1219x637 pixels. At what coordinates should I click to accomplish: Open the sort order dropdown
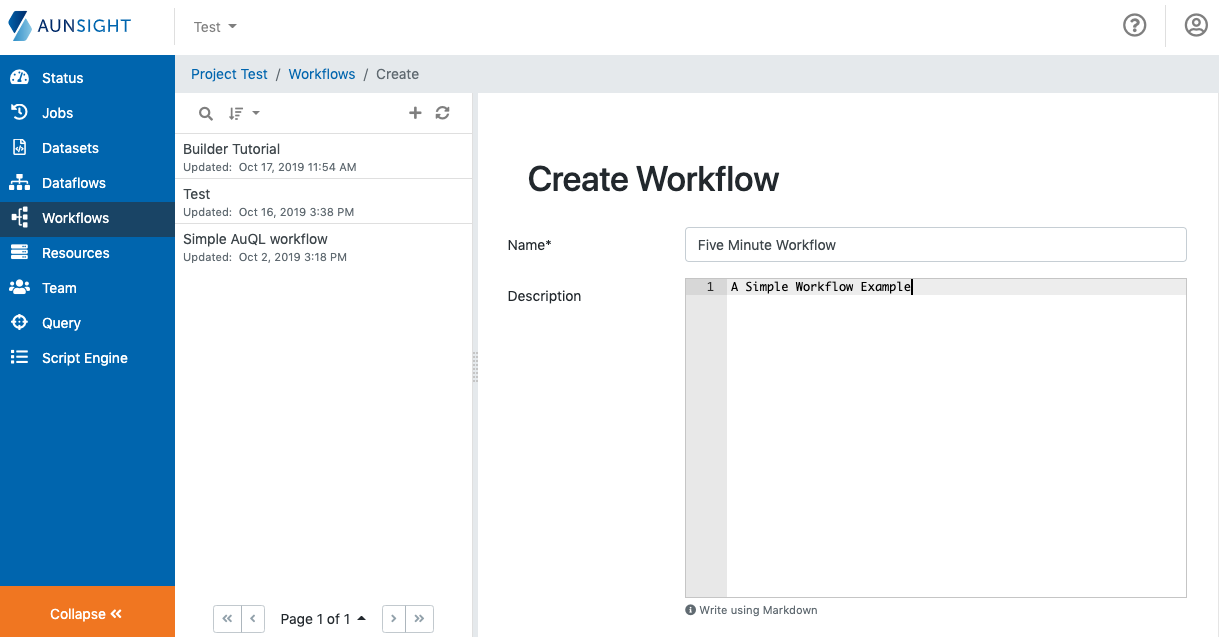pos(243,113)
